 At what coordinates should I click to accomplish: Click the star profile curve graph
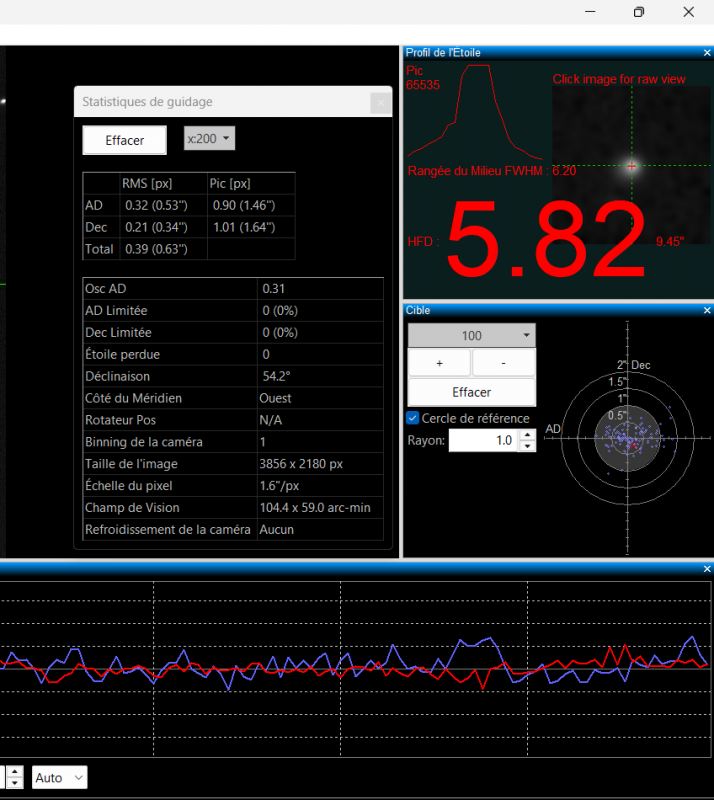coord(475,112)
